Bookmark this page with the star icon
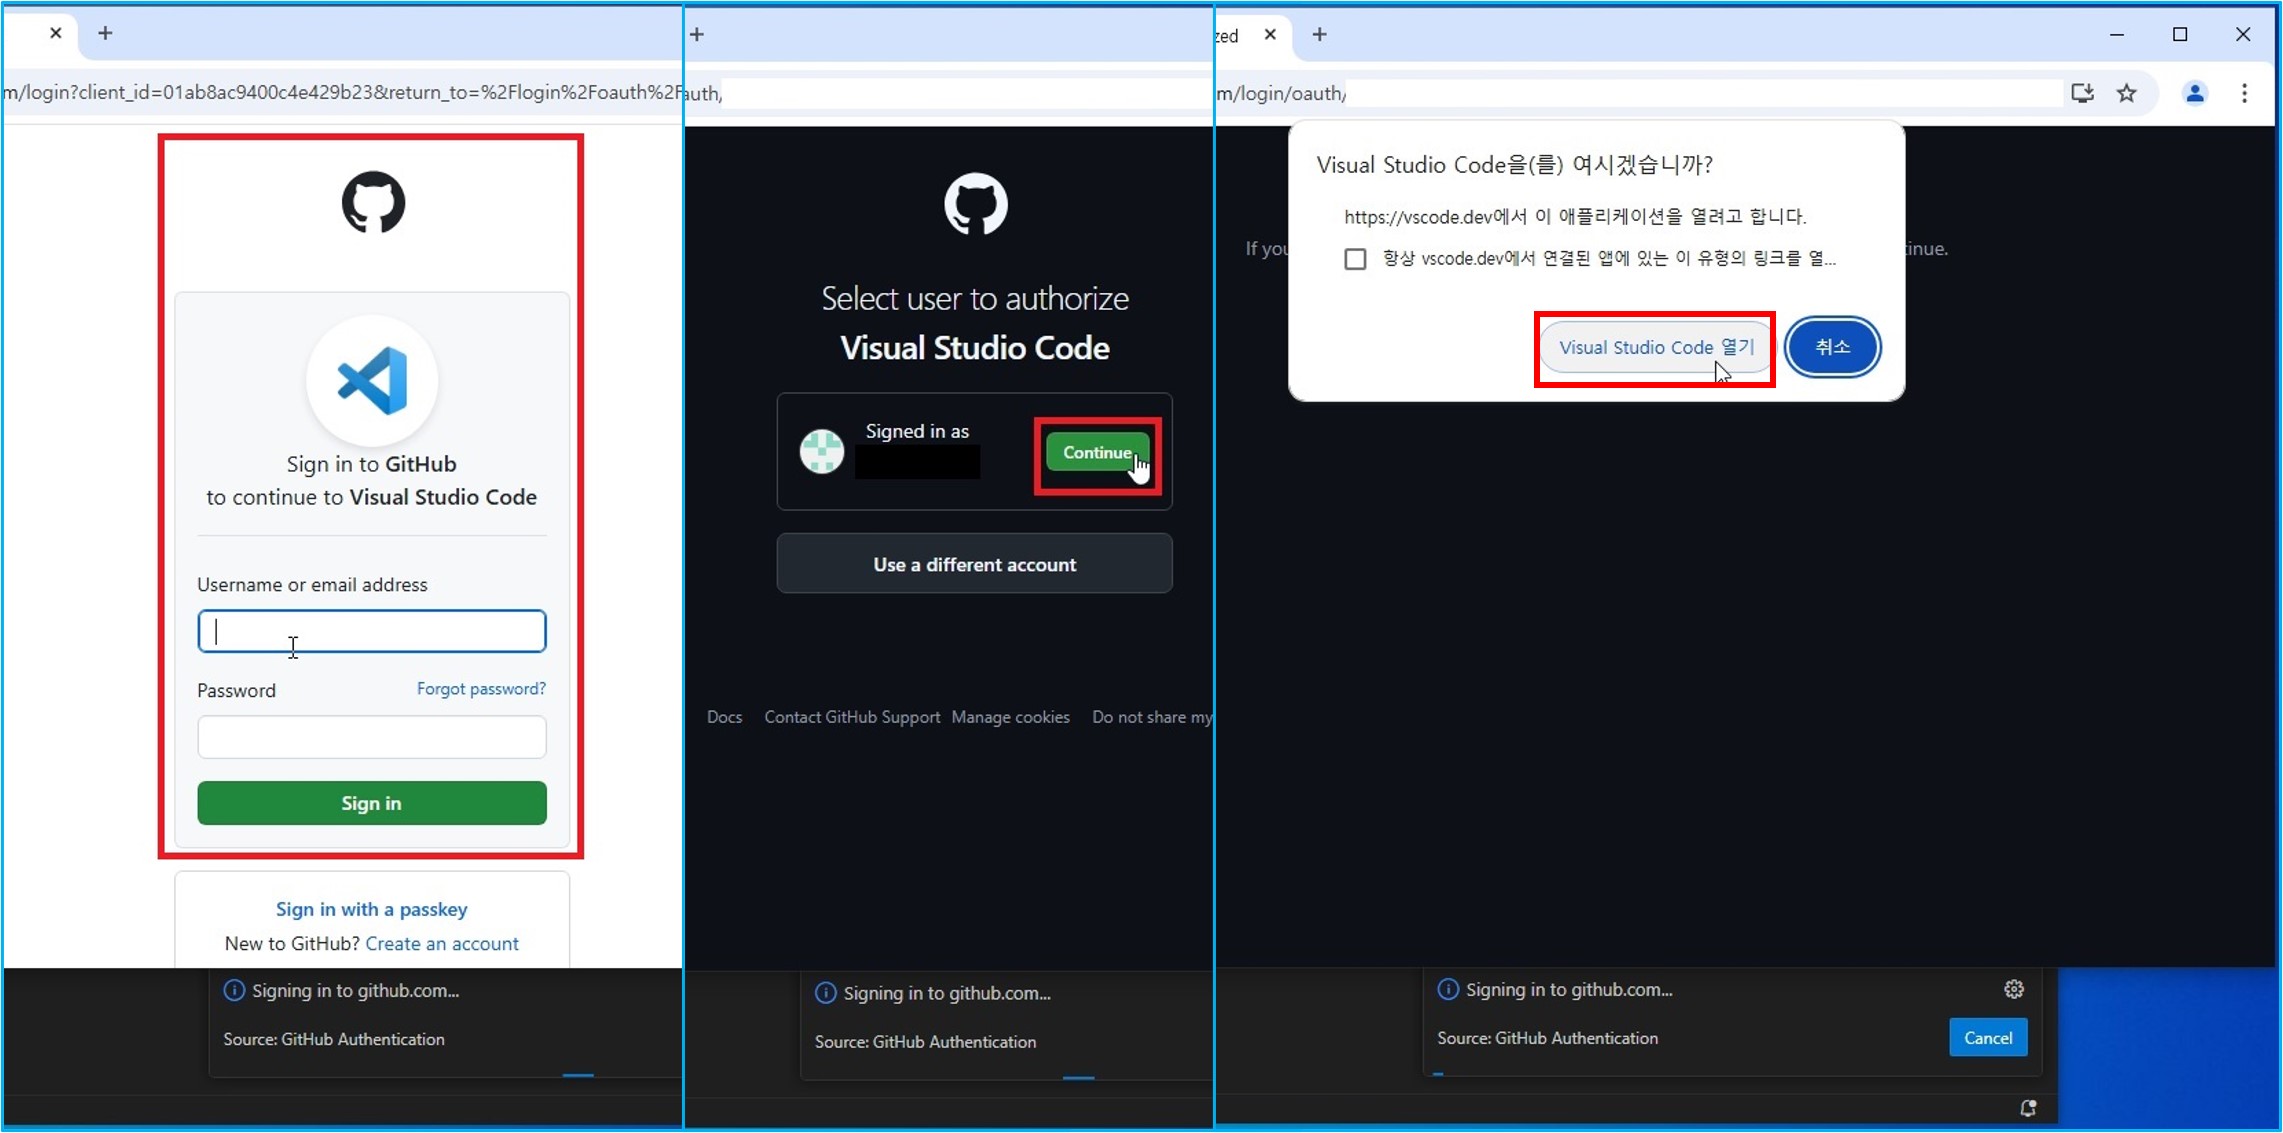The width and height of the screenshot is (2283, 1133). pyautogui.click(x=2127, y=93)
